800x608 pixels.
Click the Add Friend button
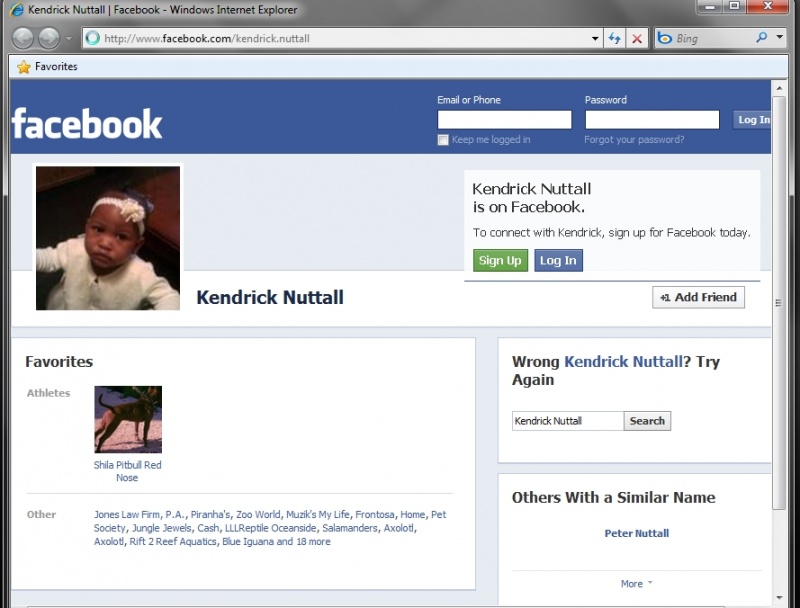click(x=698, y=297)
